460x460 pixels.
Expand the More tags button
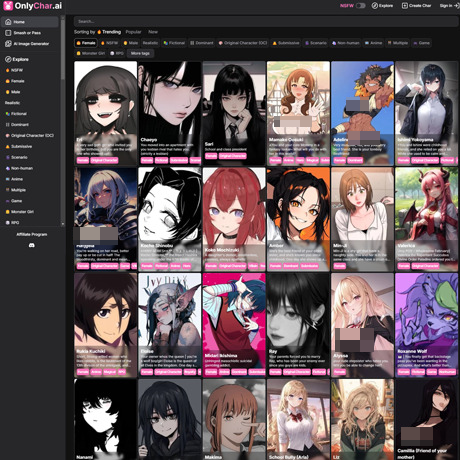pyautogui.click(x=140, y=53)
